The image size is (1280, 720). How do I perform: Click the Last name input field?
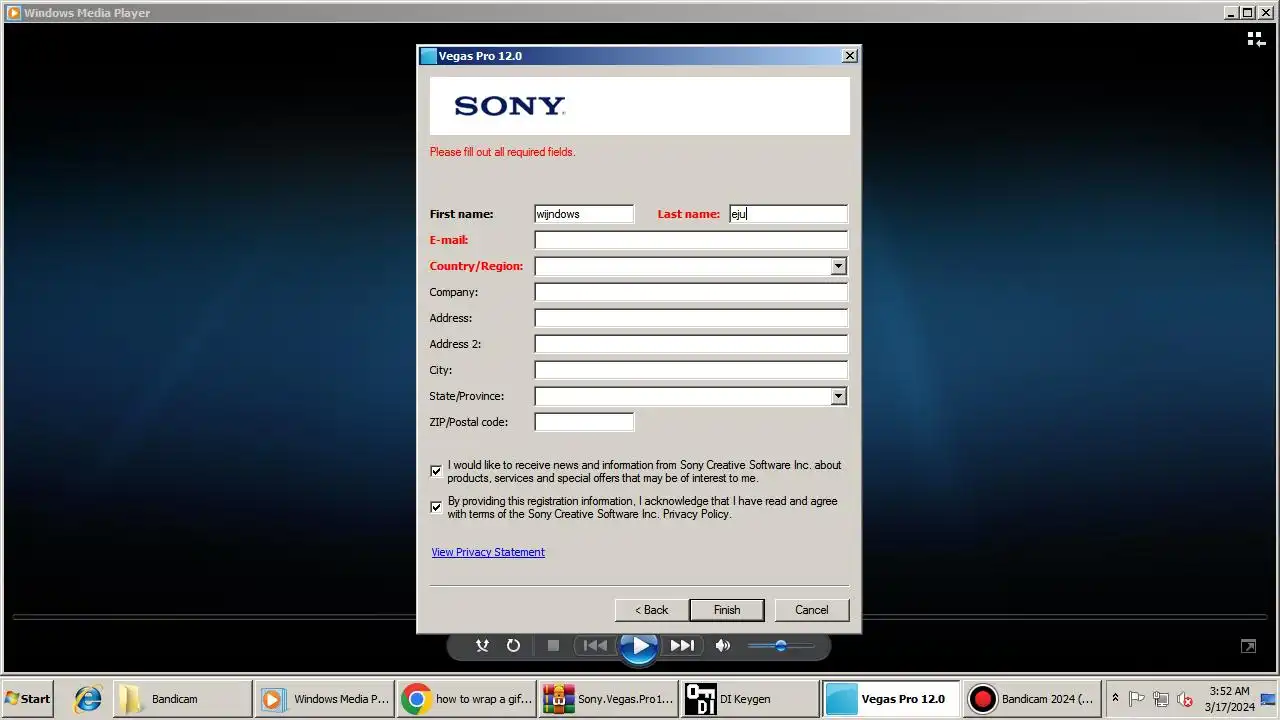(x=788, y=214)
